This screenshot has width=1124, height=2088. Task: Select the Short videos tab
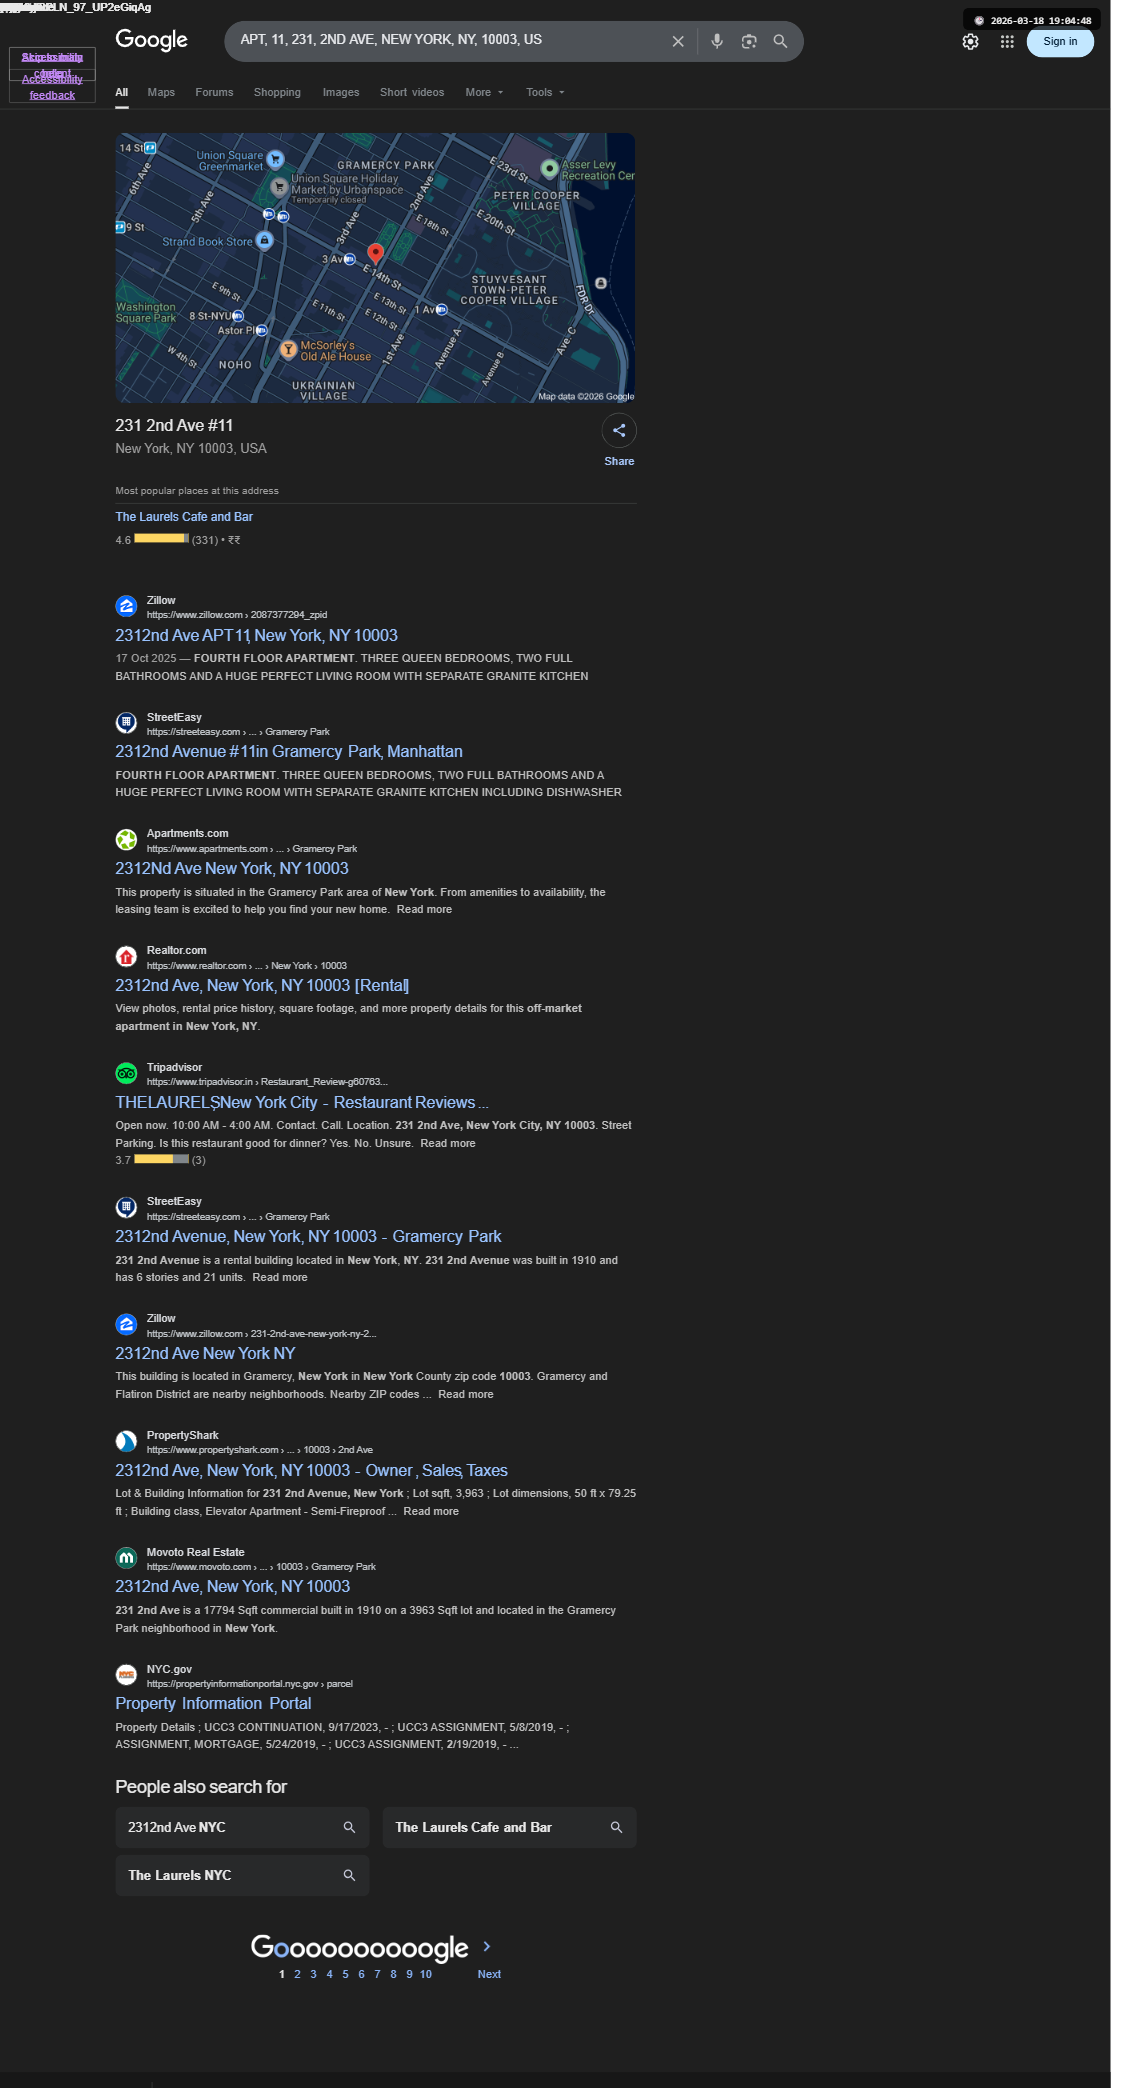[412, 92]
